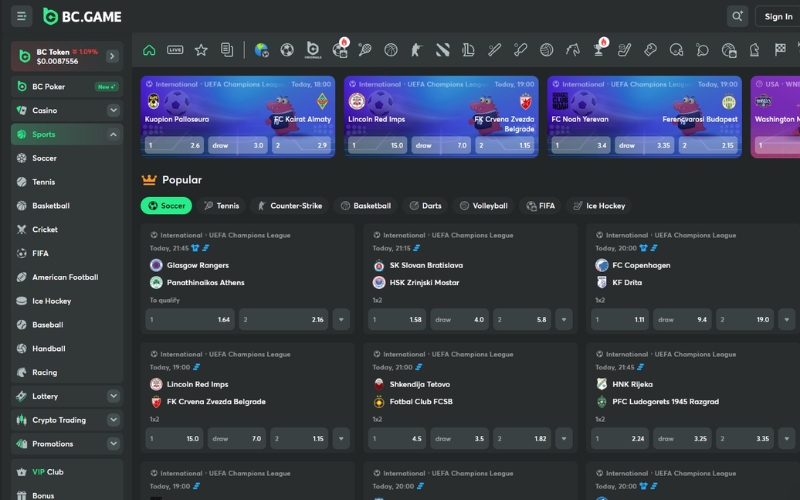Select the globe all-sports icon

[261, 50]
